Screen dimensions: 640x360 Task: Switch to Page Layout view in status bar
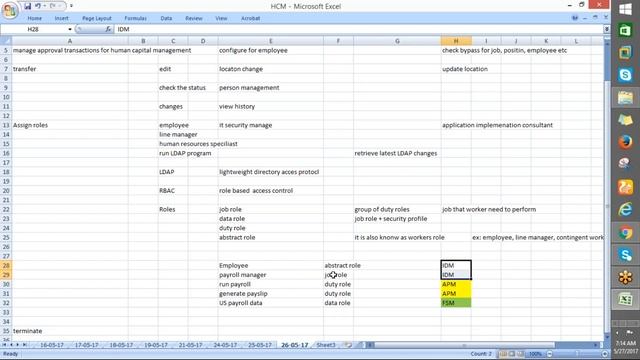click(511, 354)
